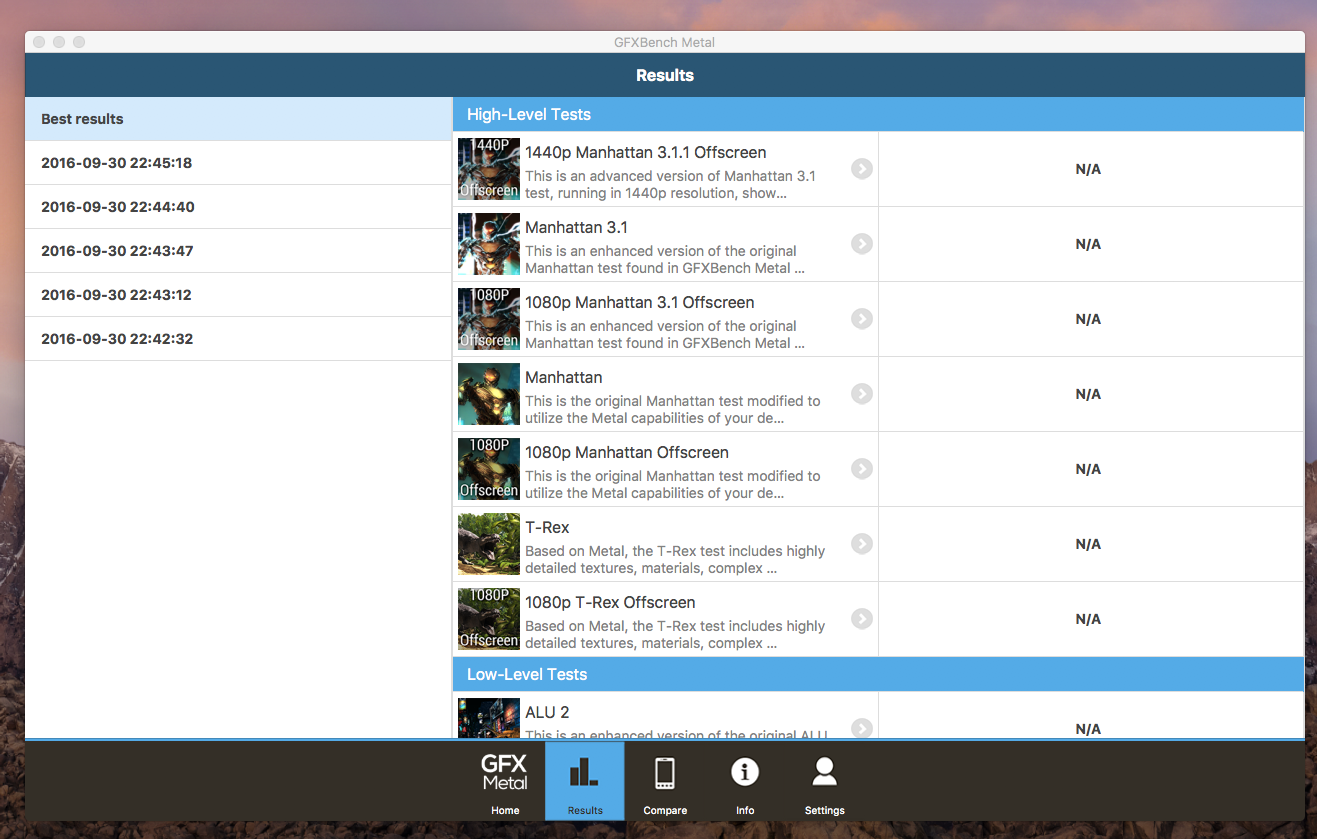Click the 1080p Manhattan Offscreen thumbnail

(489, 469)
